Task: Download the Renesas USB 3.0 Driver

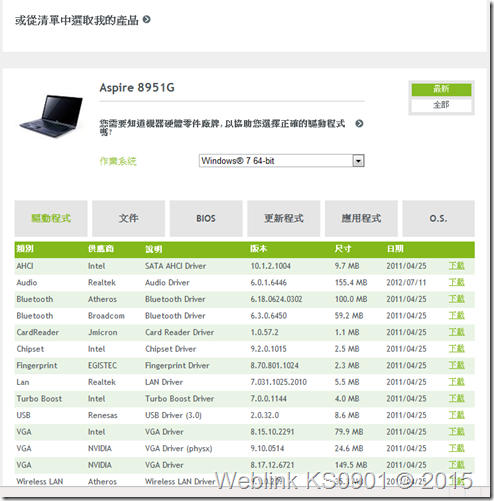Action: pos(456,415)
